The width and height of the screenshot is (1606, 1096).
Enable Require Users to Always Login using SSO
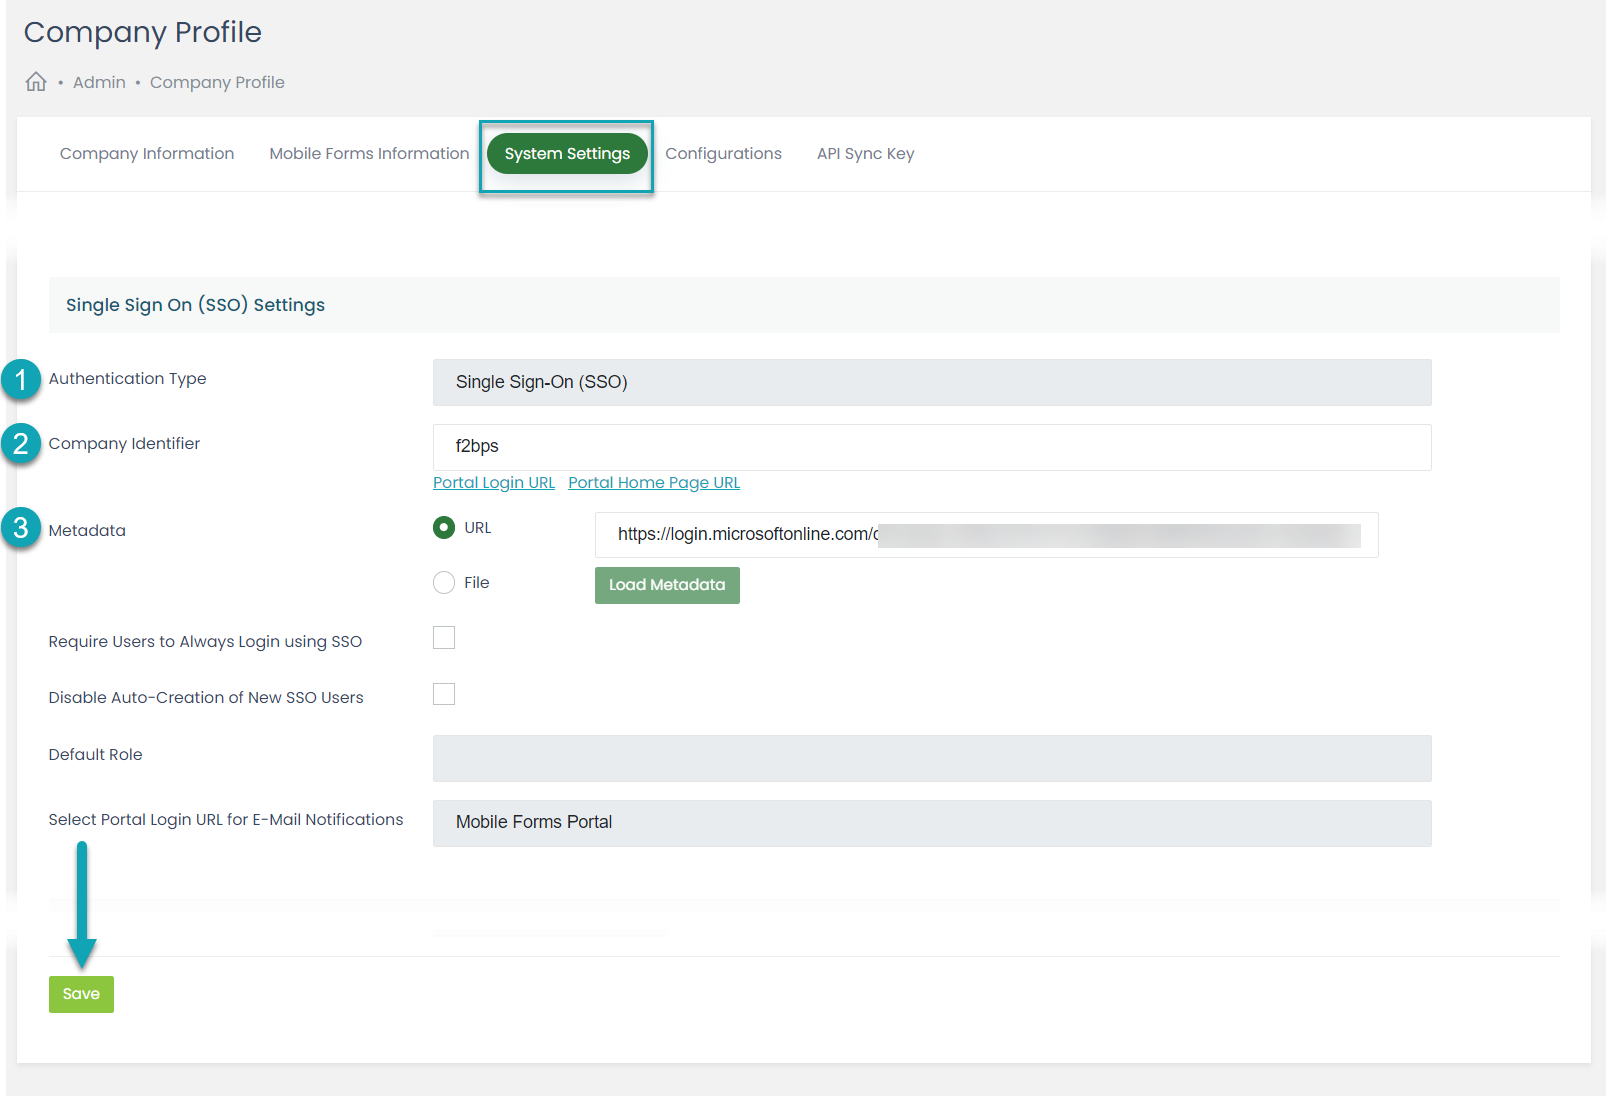point(444,638)
